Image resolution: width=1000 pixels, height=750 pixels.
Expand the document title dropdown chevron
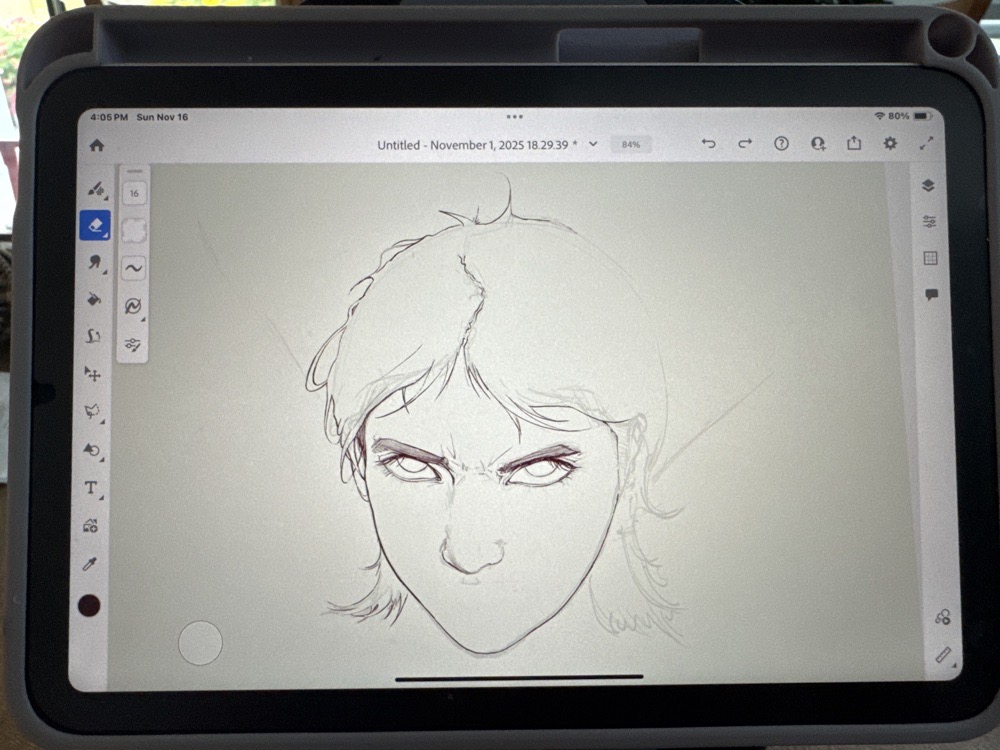coord(593,144)
